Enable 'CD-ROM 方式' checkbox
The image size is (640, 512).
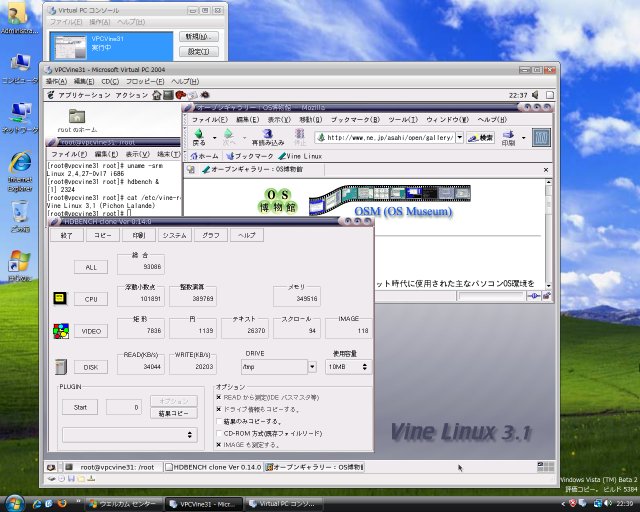[x=219, y=433]
